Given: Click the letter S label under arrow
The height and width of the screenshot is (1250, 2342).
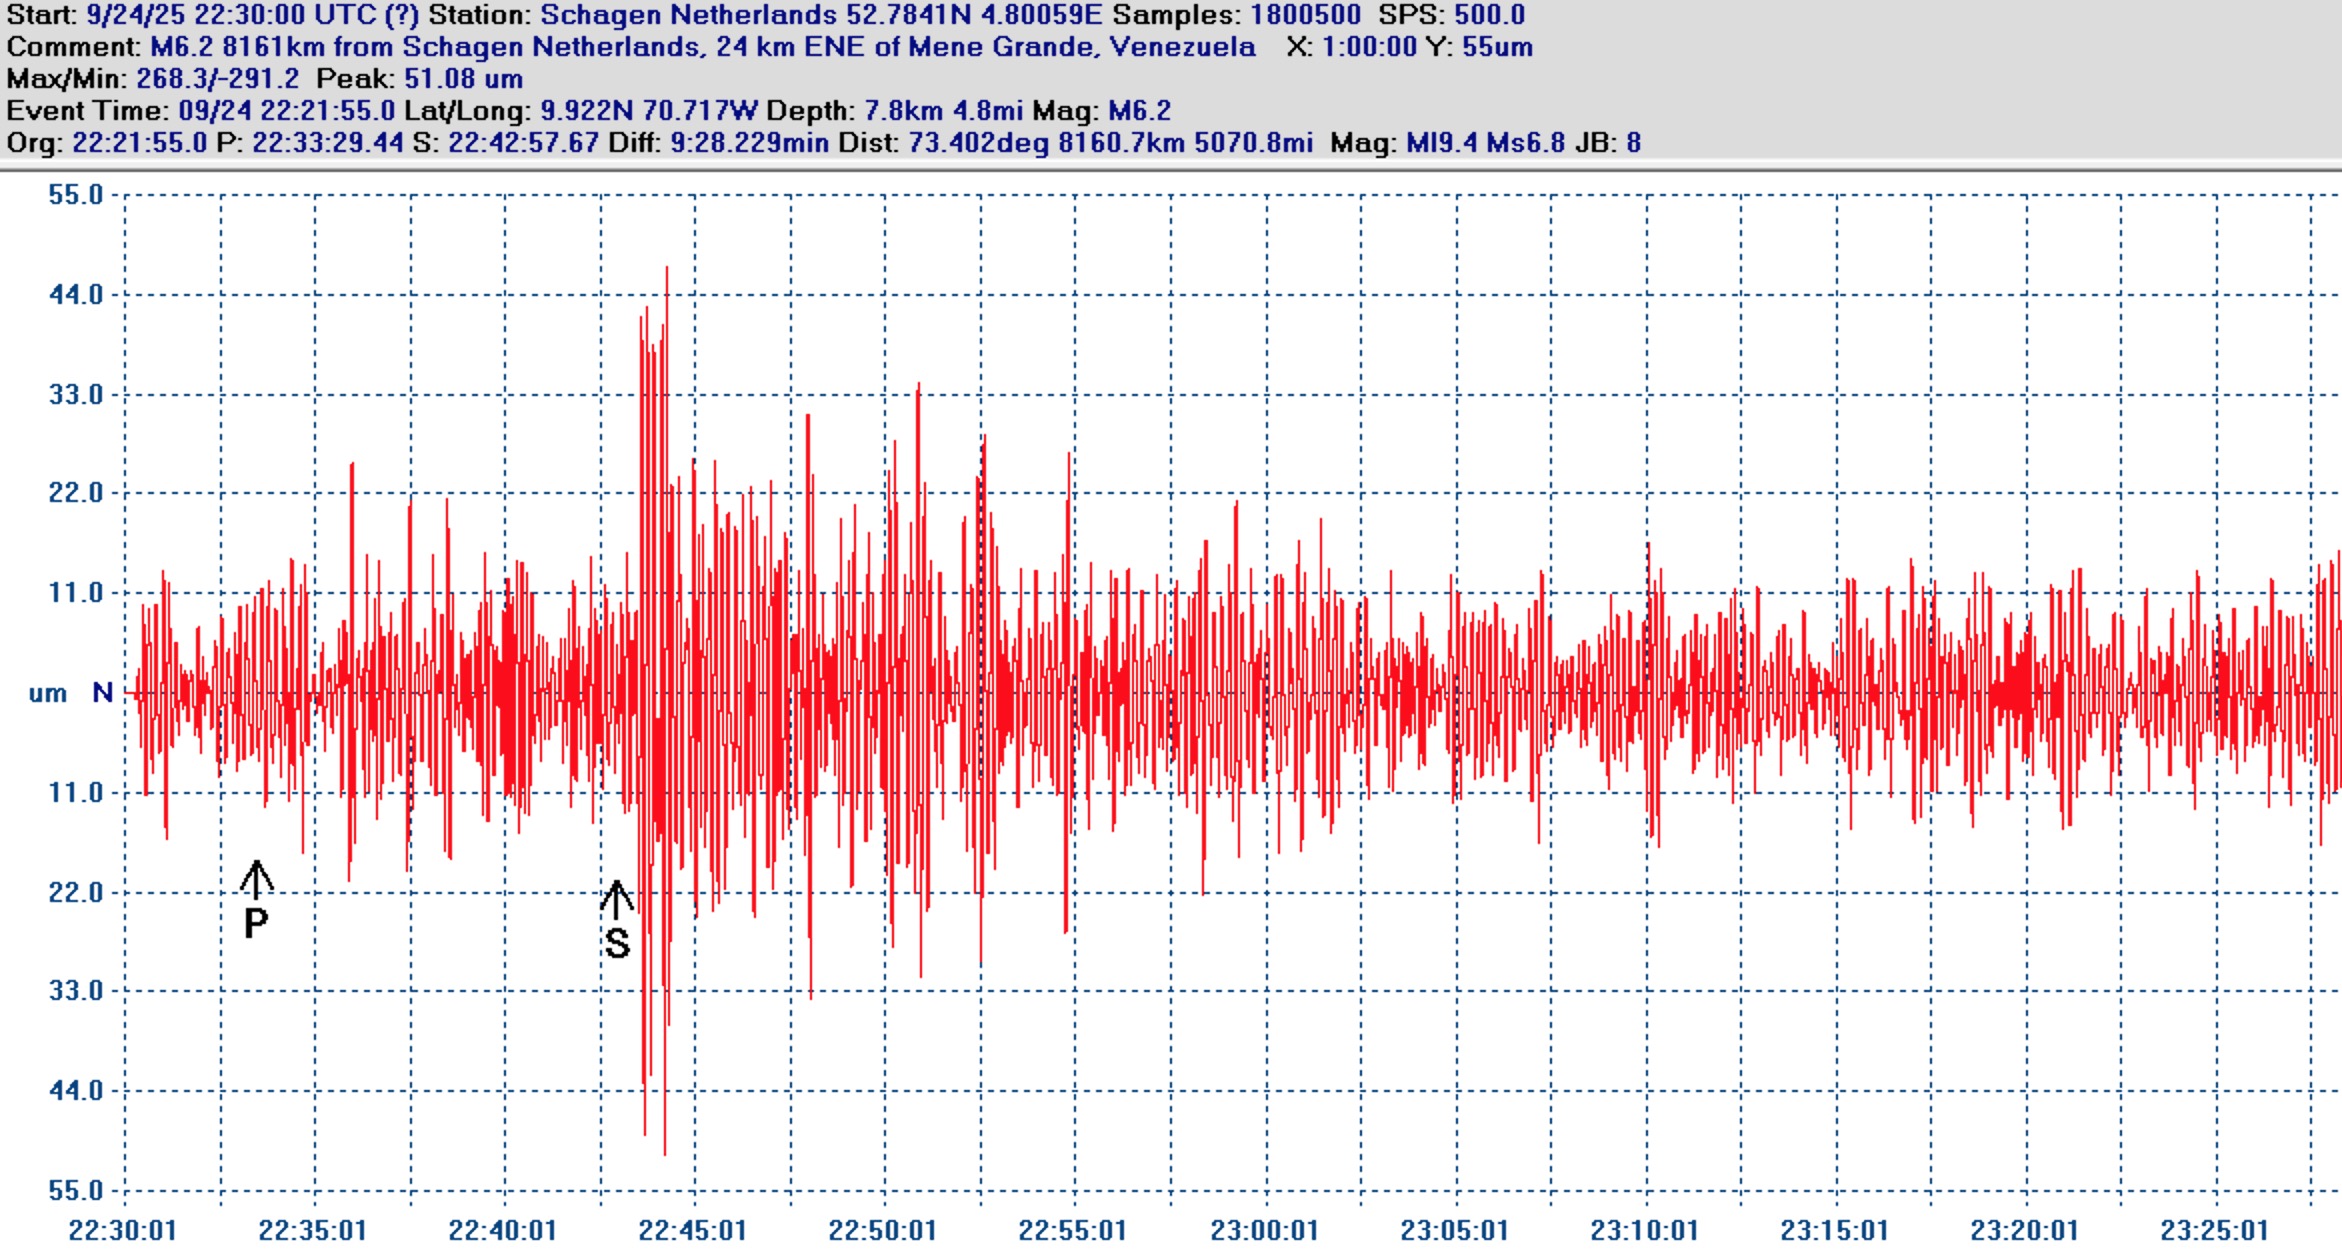Looking at the screenshot, I should (617, 943).
